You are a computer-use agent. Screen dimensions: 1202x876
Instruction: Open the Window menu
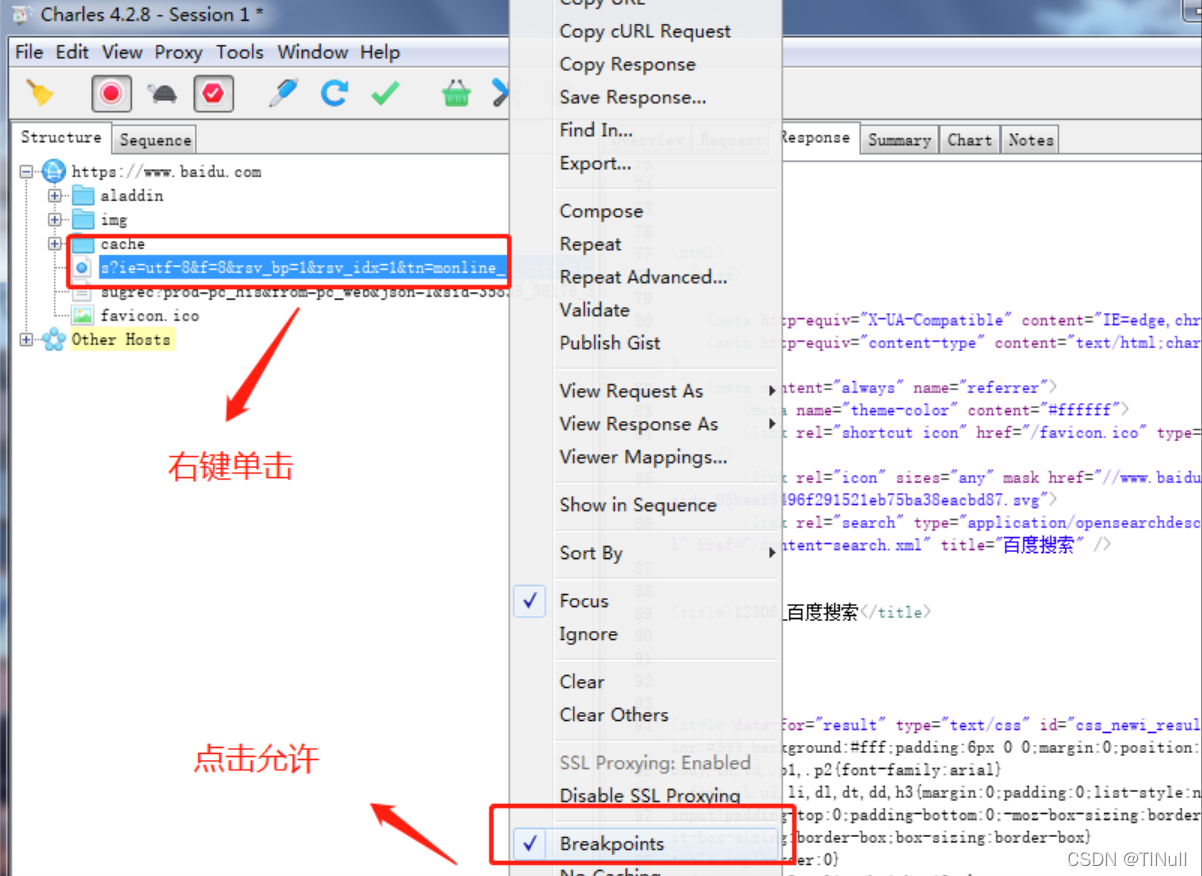pyautogui.click(x=313, y=52)
